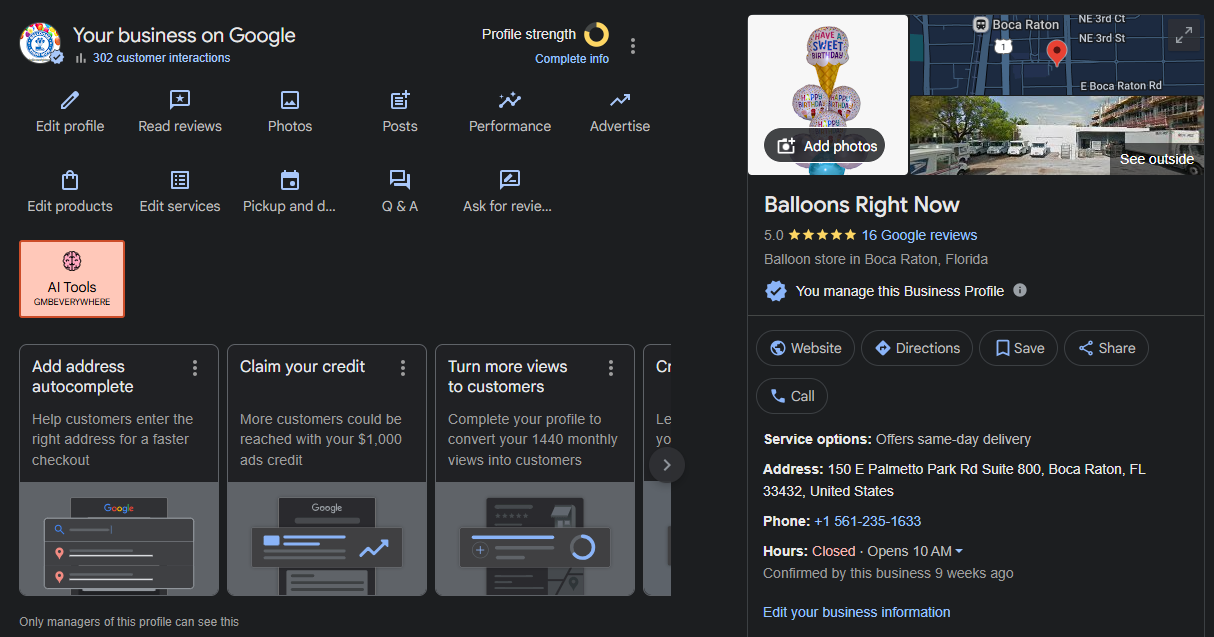This screenshot has width=1214, height=637.
Task: Open the Posts icon
Action: coord(400,101)
